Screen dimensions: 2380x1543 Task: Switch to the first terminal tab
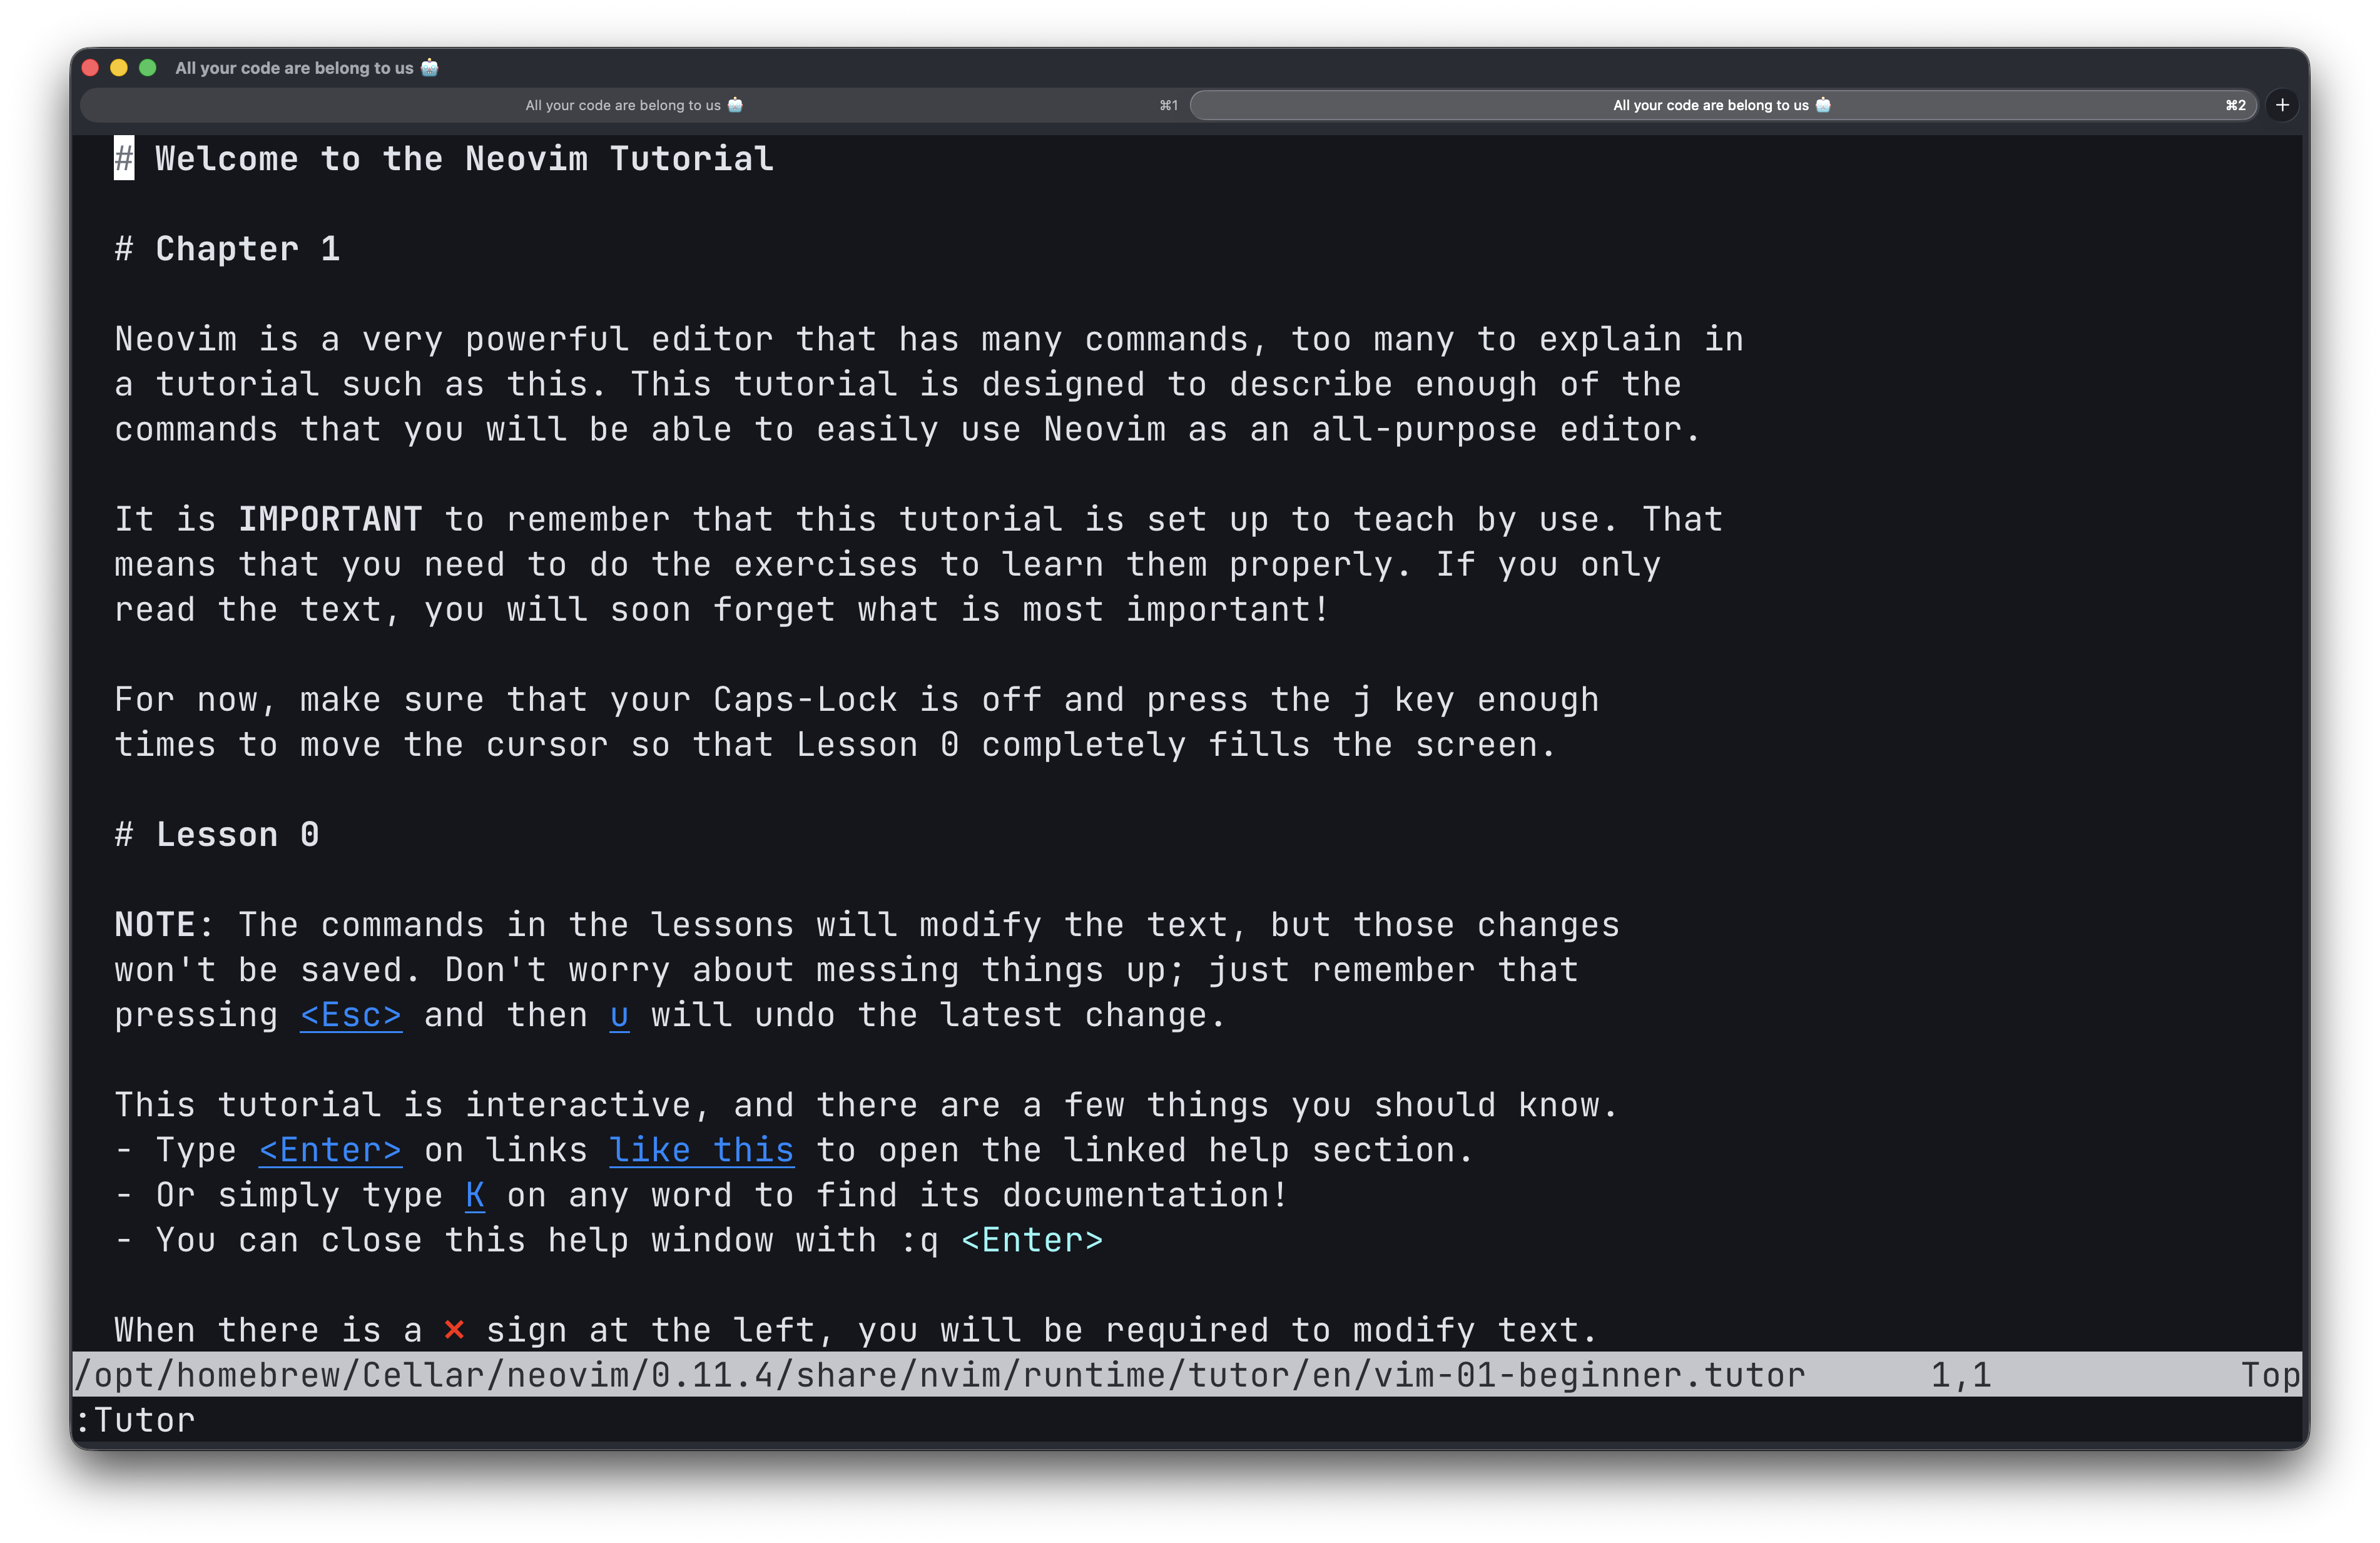(x=634, y=105)
